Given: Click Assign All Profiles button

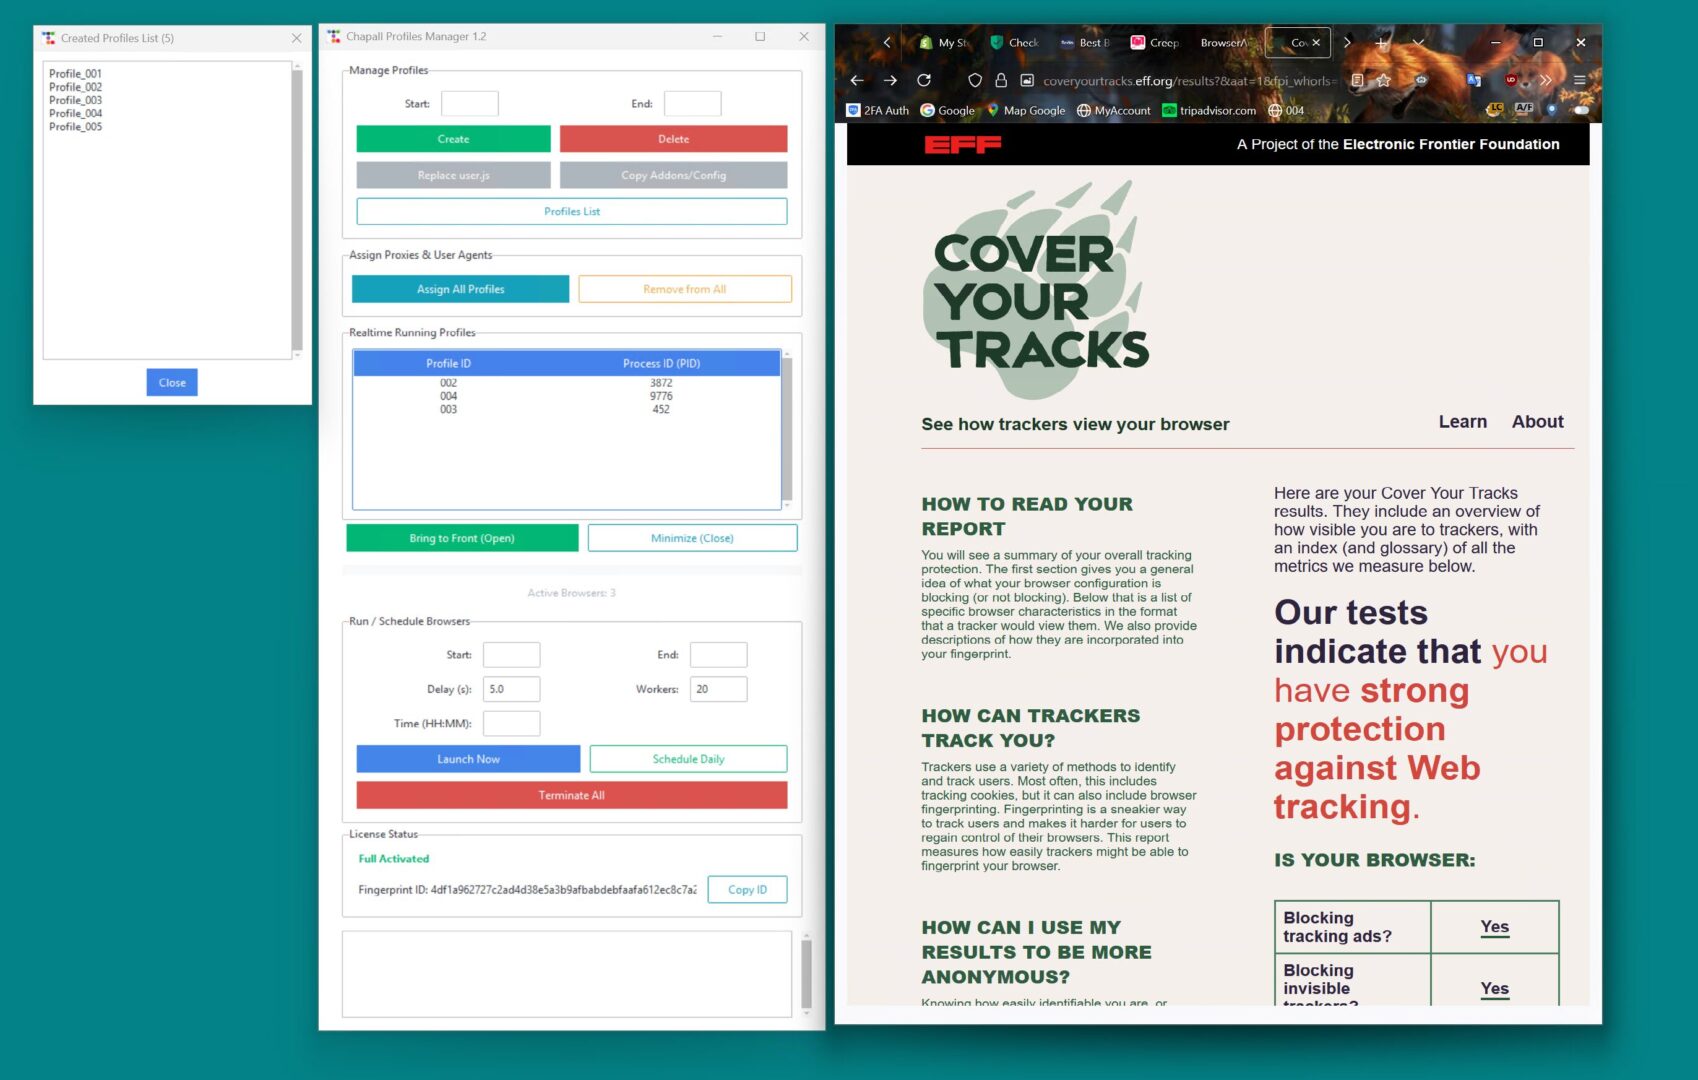Looking at the screenshot, I should pyautogui.click(x=460, y=289).
